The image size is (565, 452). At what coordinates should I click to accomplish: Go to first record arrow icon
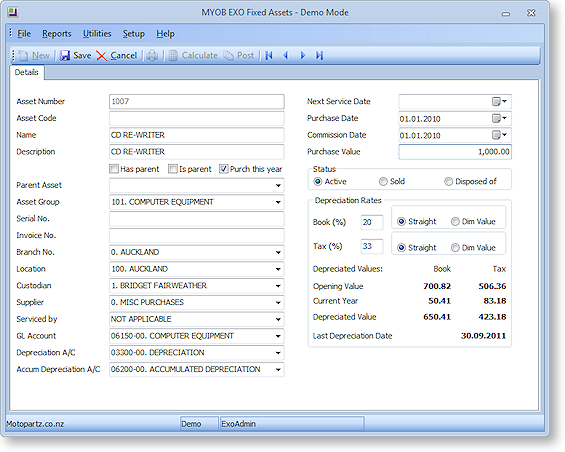(269, 56)
